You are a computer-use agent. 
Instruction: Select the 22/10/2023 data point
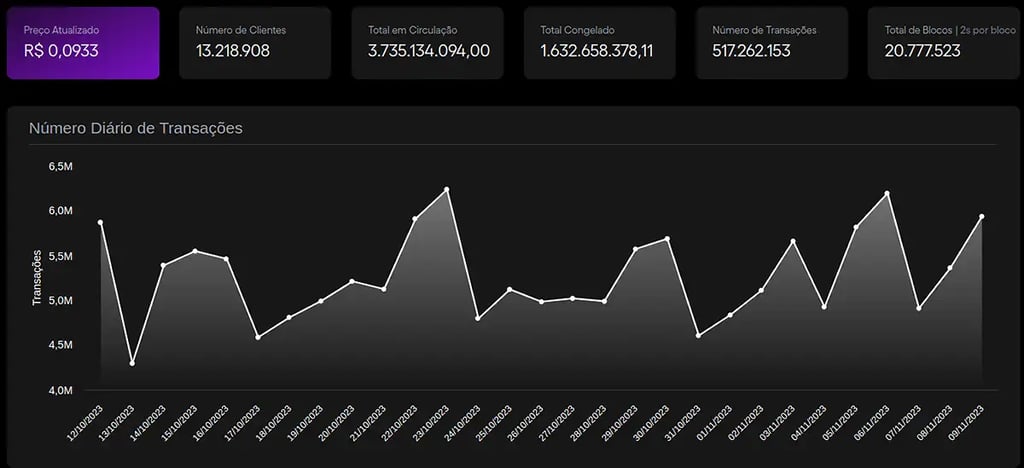[x=415, y=219]
